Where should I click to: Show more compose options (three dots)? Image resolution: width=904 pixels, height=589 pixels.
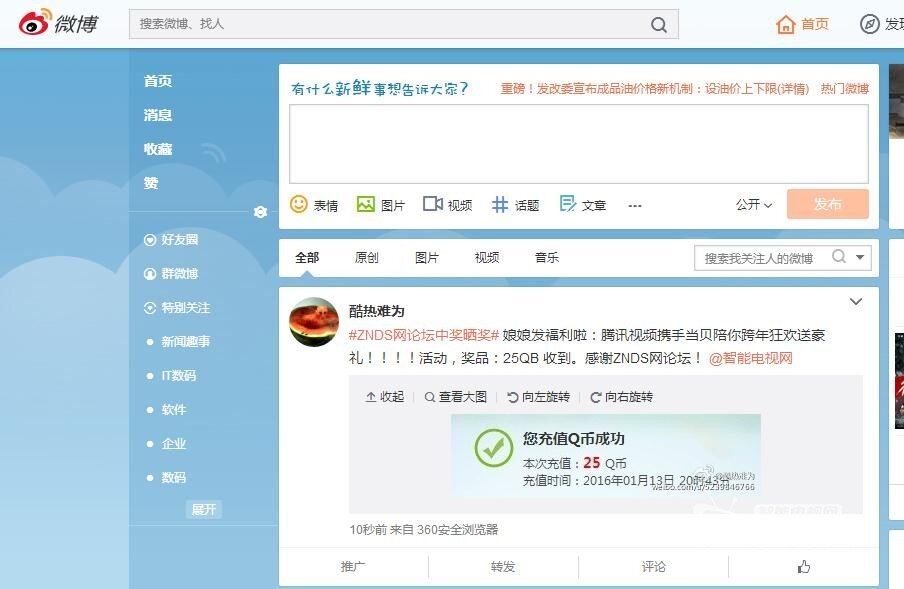click(x=635, y=206)
